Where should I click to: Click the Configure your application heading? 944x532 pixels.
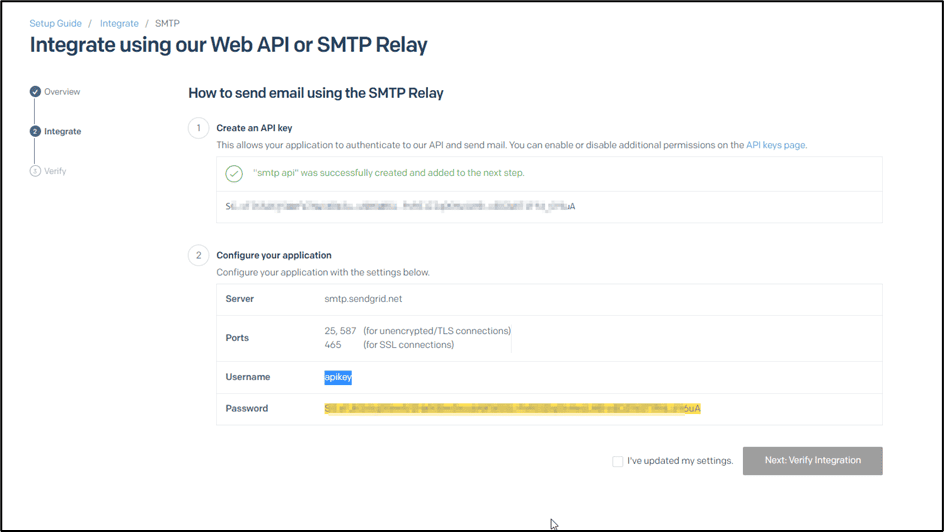(x=274, y=255)
